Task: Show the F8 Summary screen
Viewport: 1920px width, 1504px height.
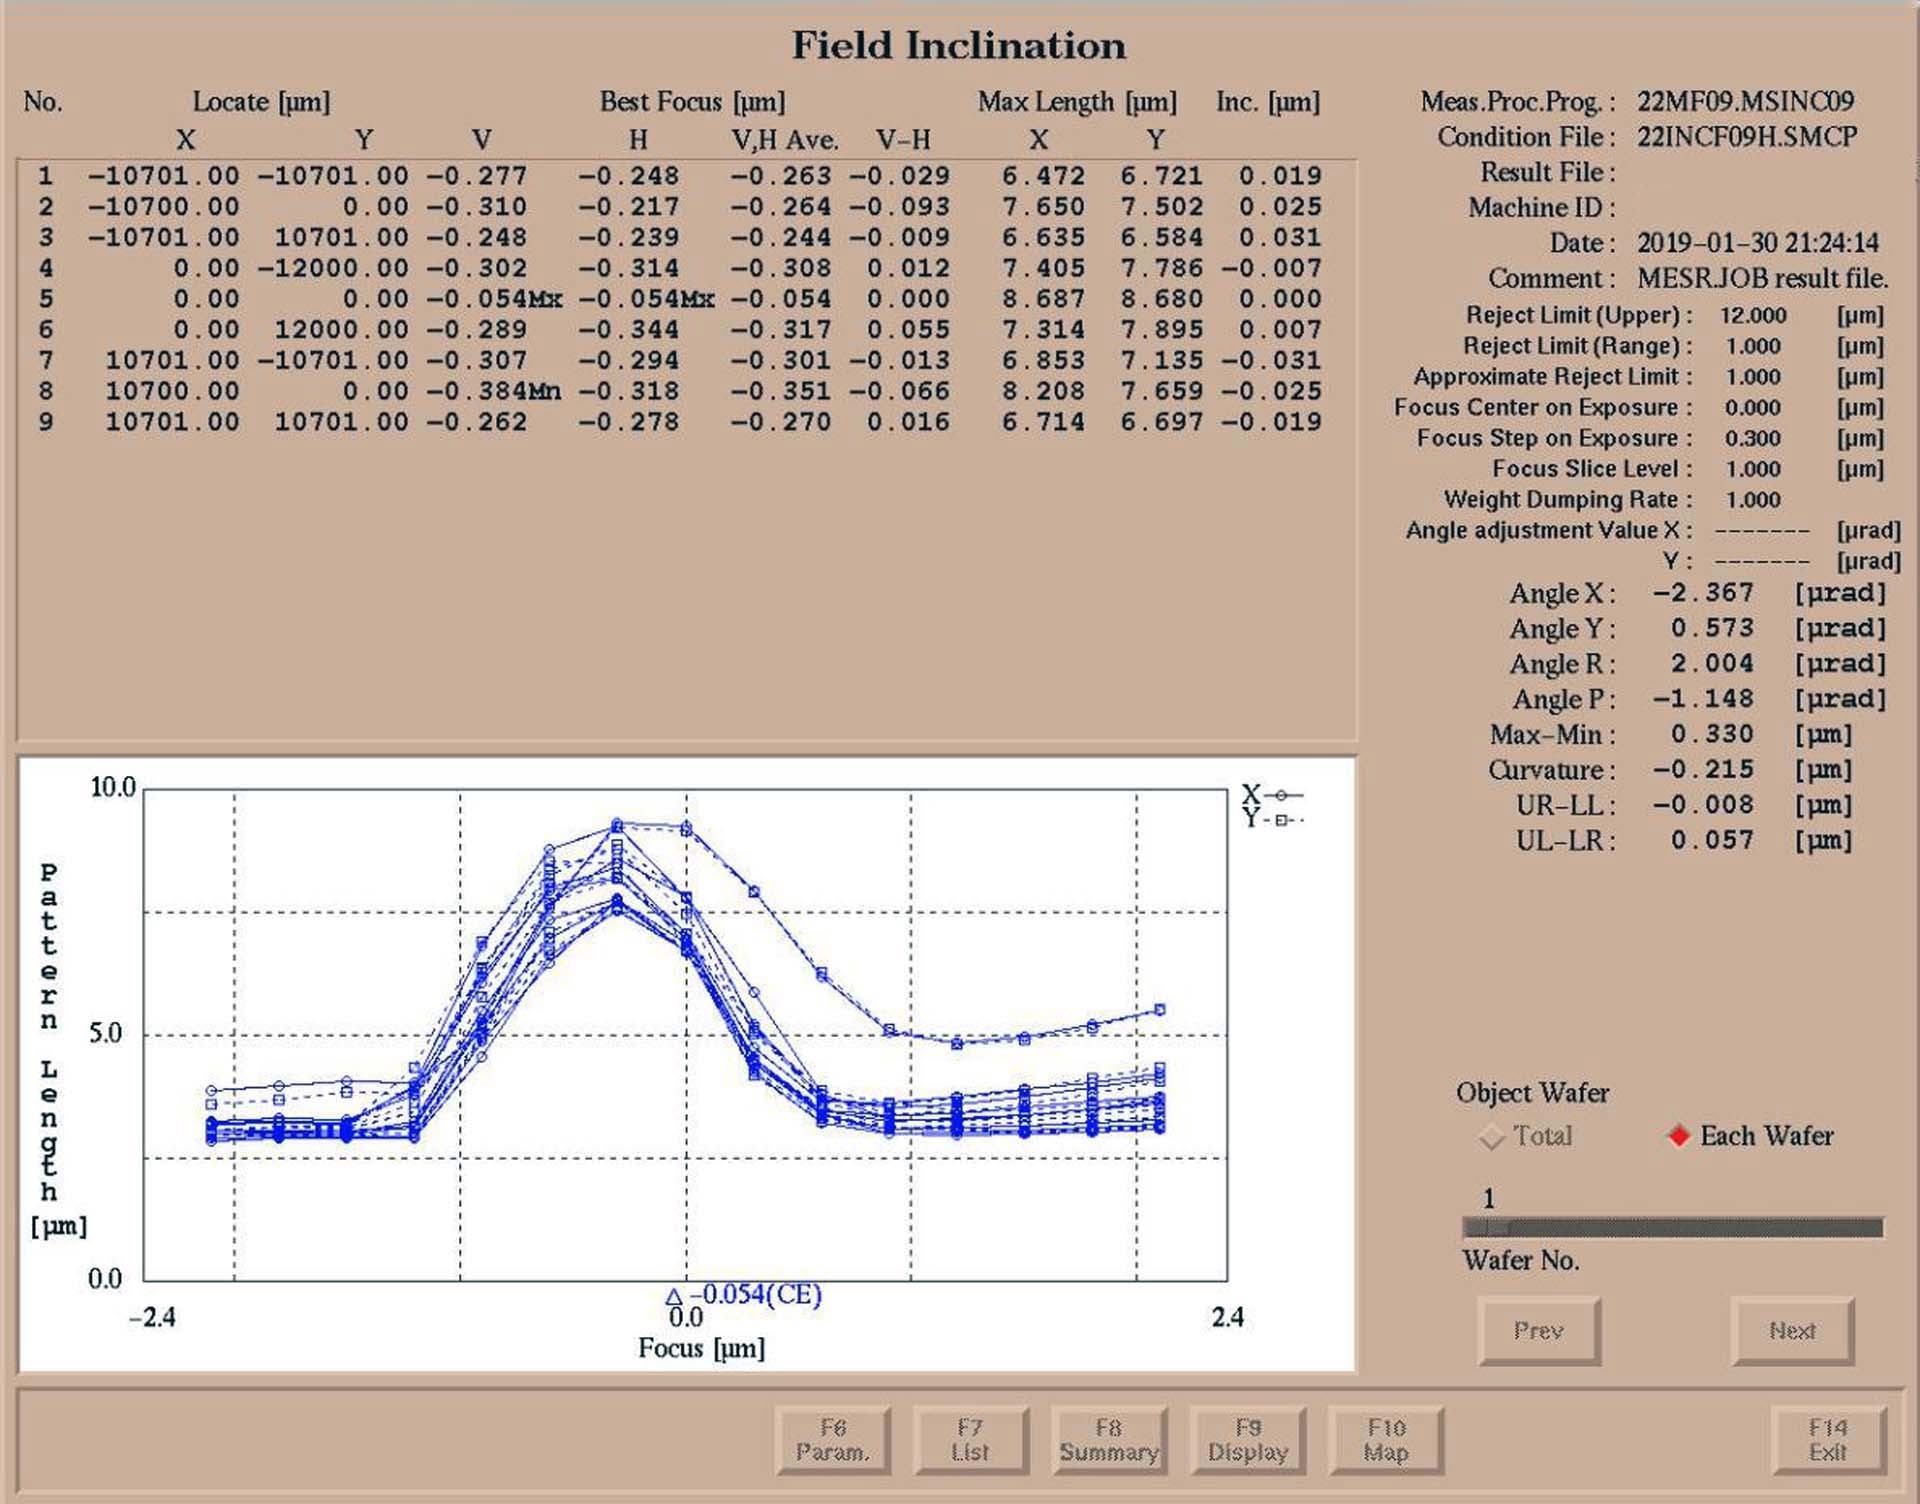Action: 1109,1440
